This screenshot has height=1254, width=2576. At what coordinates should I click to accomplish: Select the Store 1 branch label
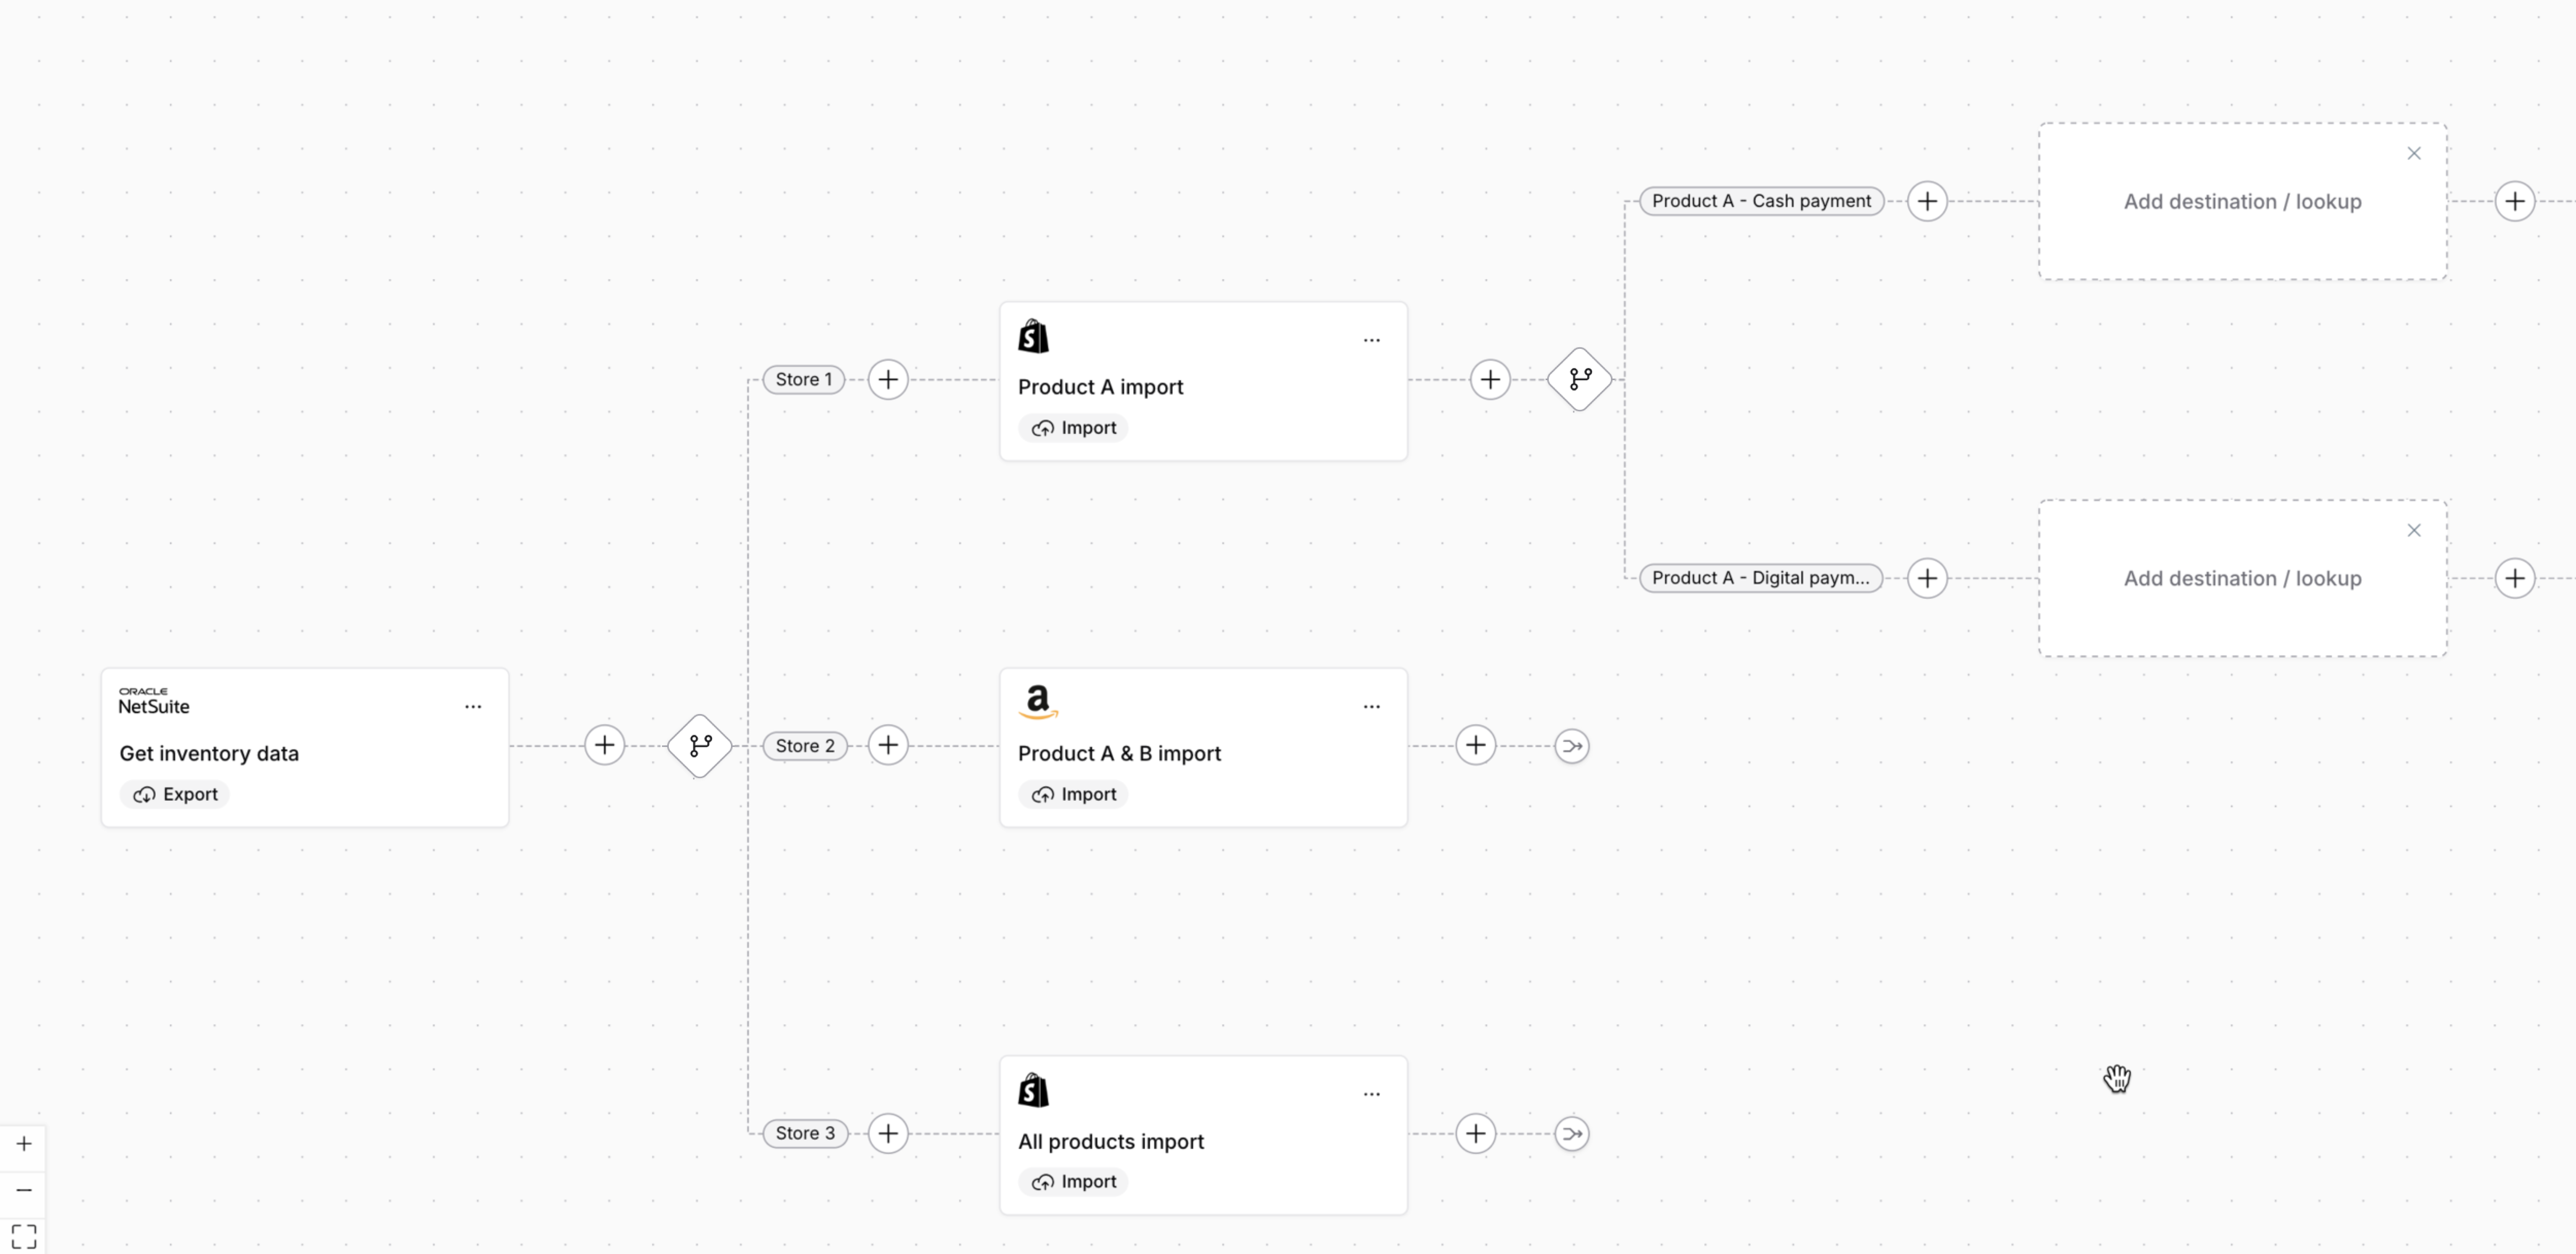click(804, 380)
